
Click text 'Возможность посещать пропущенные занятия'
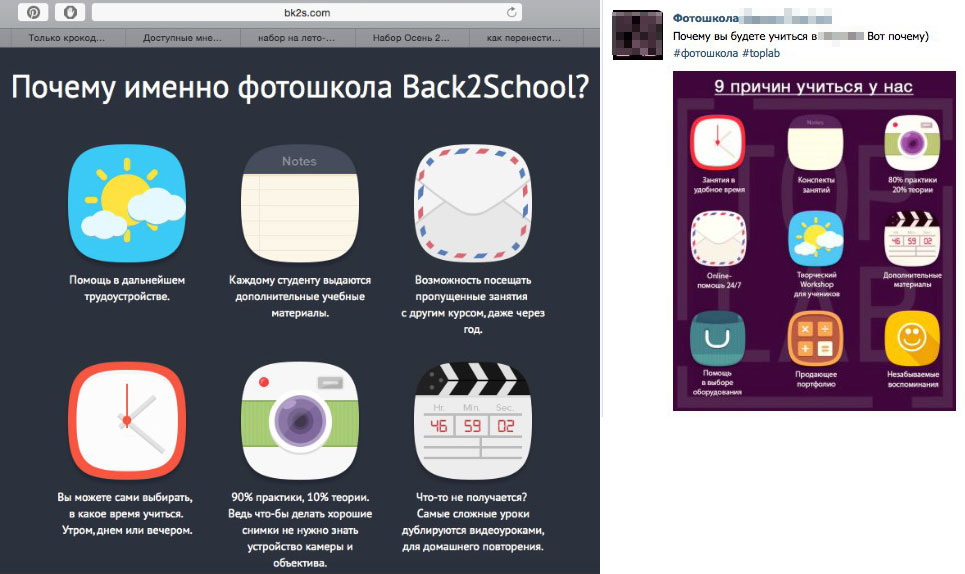pos(472,288)
